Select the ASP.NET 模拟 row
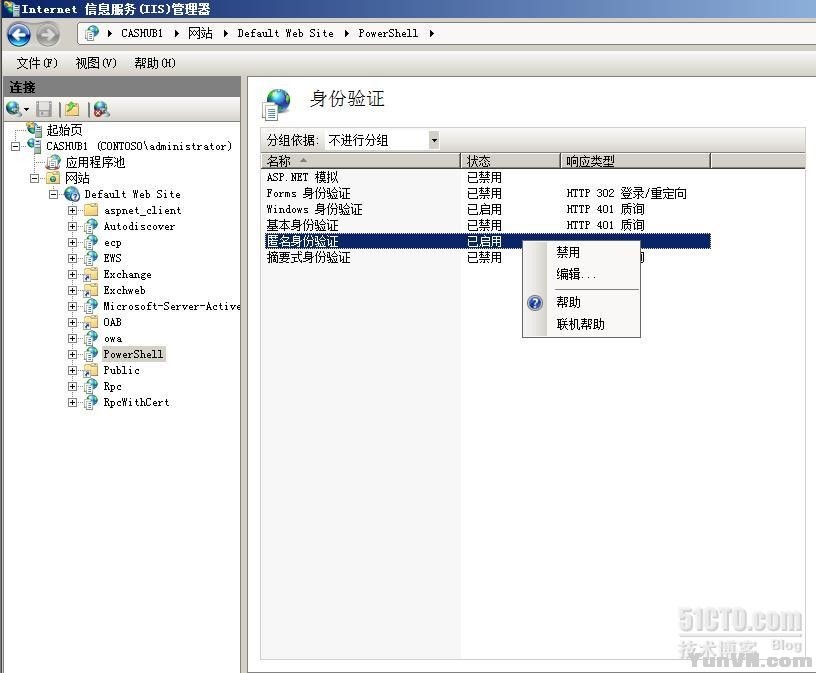816x673 pixels. click(x=486, y=177)
